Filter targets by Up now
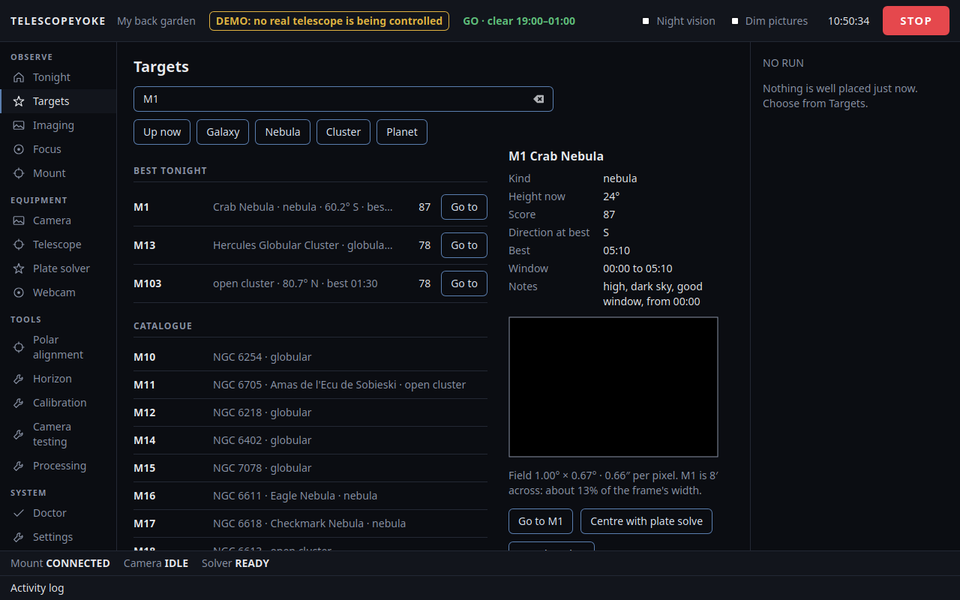The image size is (960, 600). click(x=162, y=132)
